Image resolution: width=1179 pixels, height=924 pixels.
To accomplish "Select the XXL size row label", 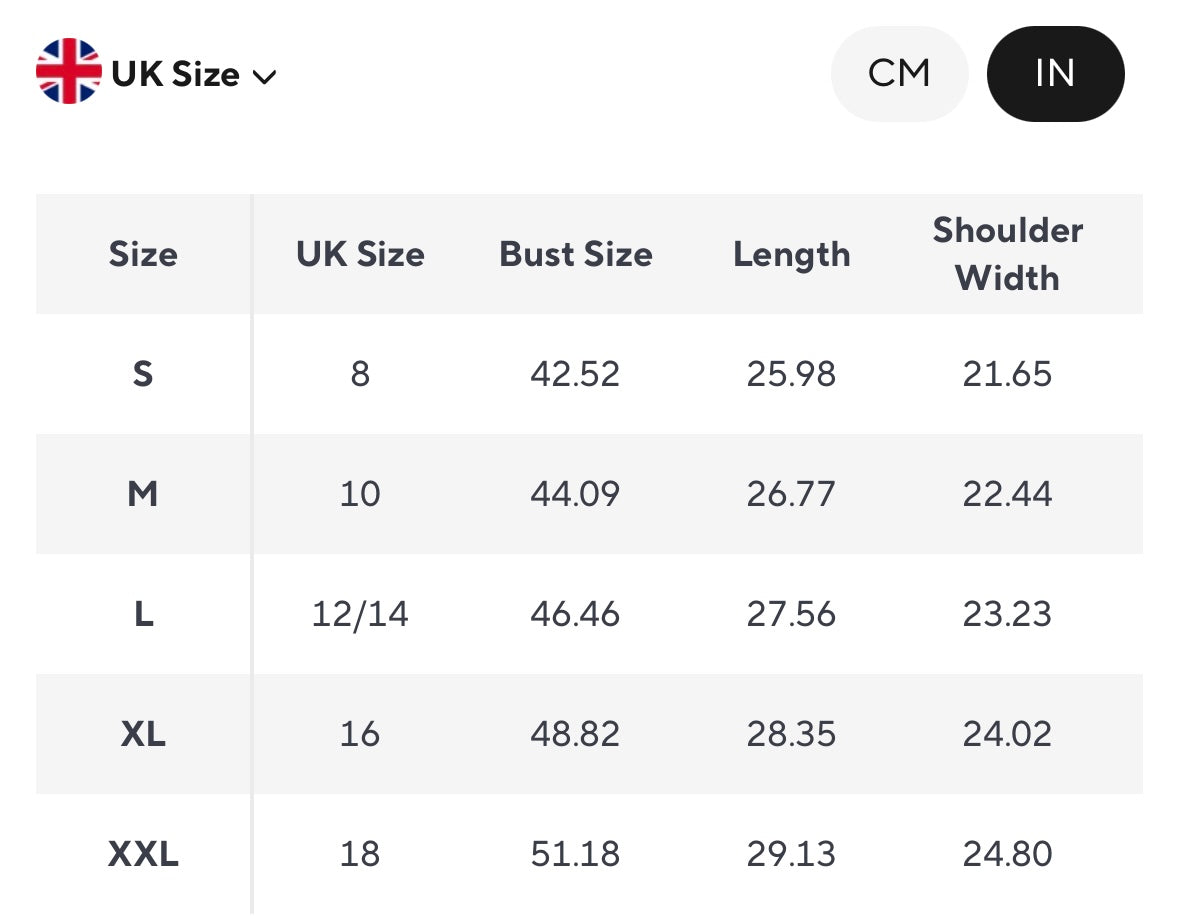I will click(x=143, y=854).
